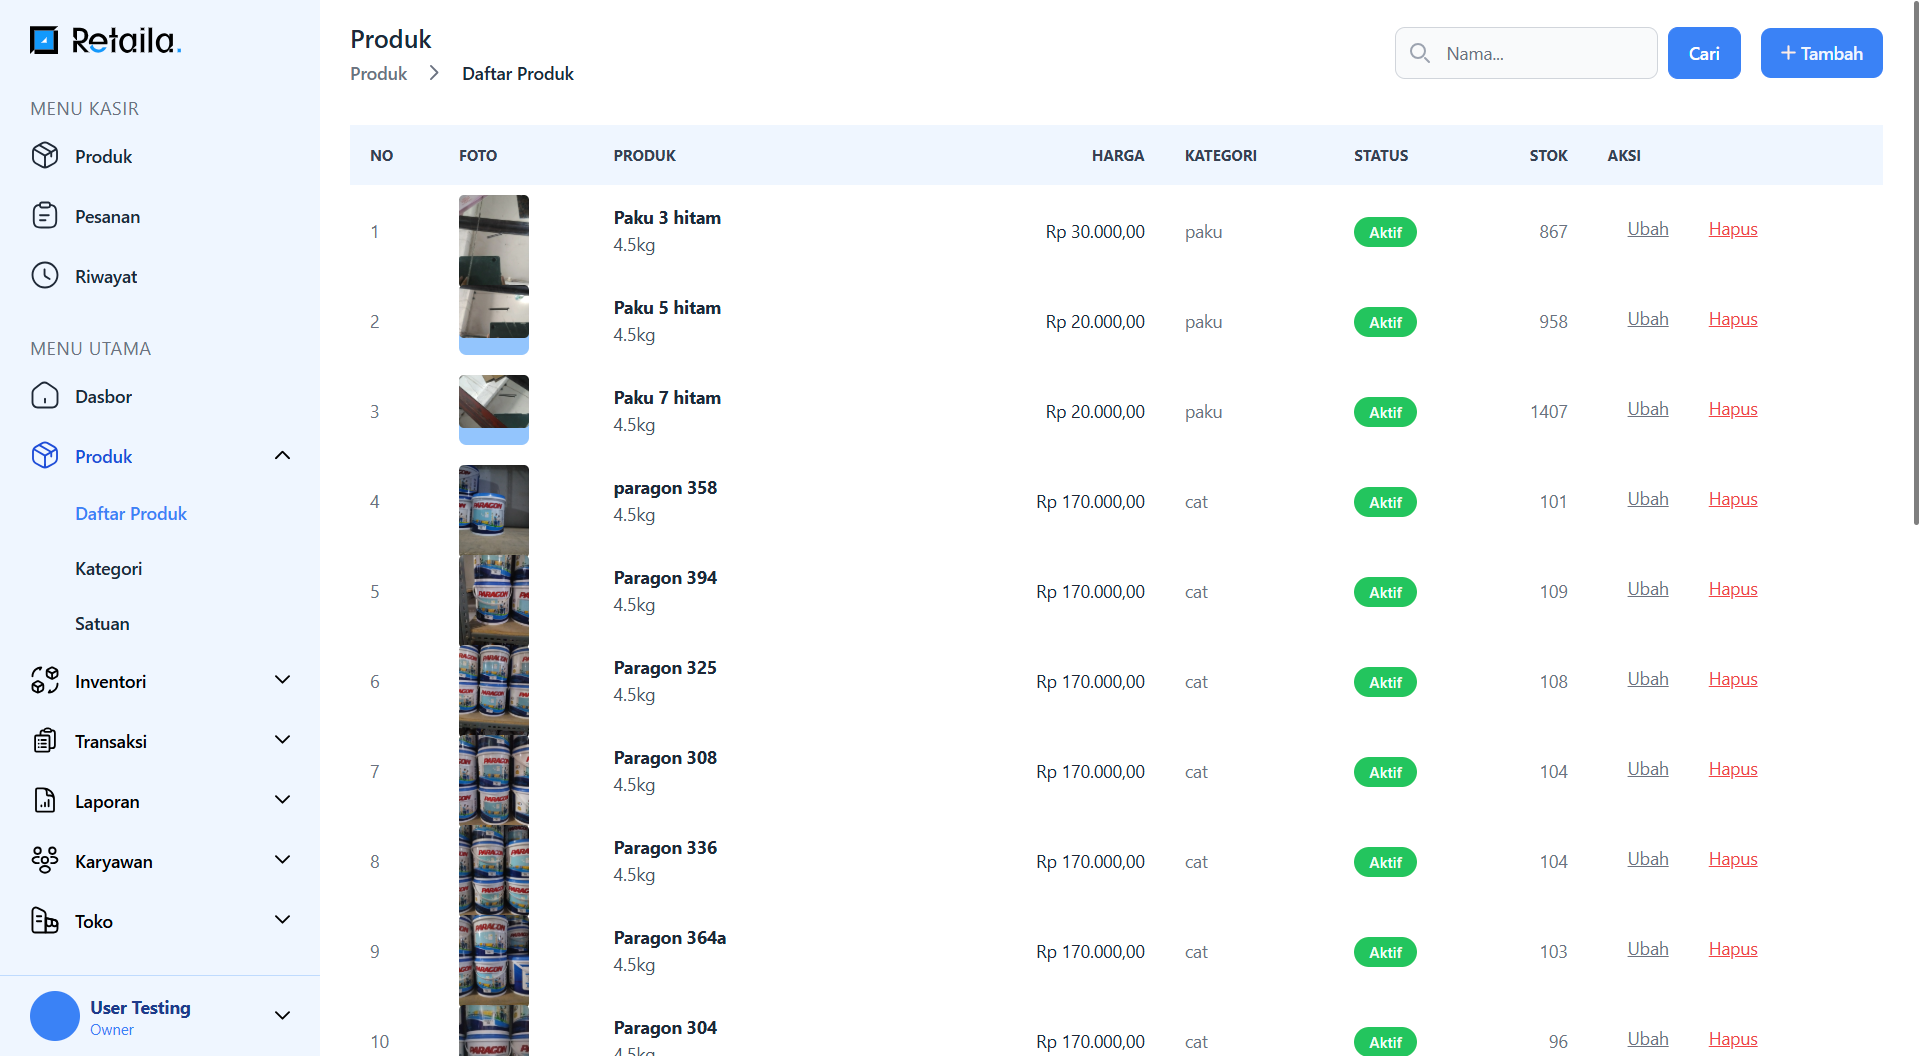Open Riwayat from the cashier menu
1920x1056 pixels.
point(45,276)
